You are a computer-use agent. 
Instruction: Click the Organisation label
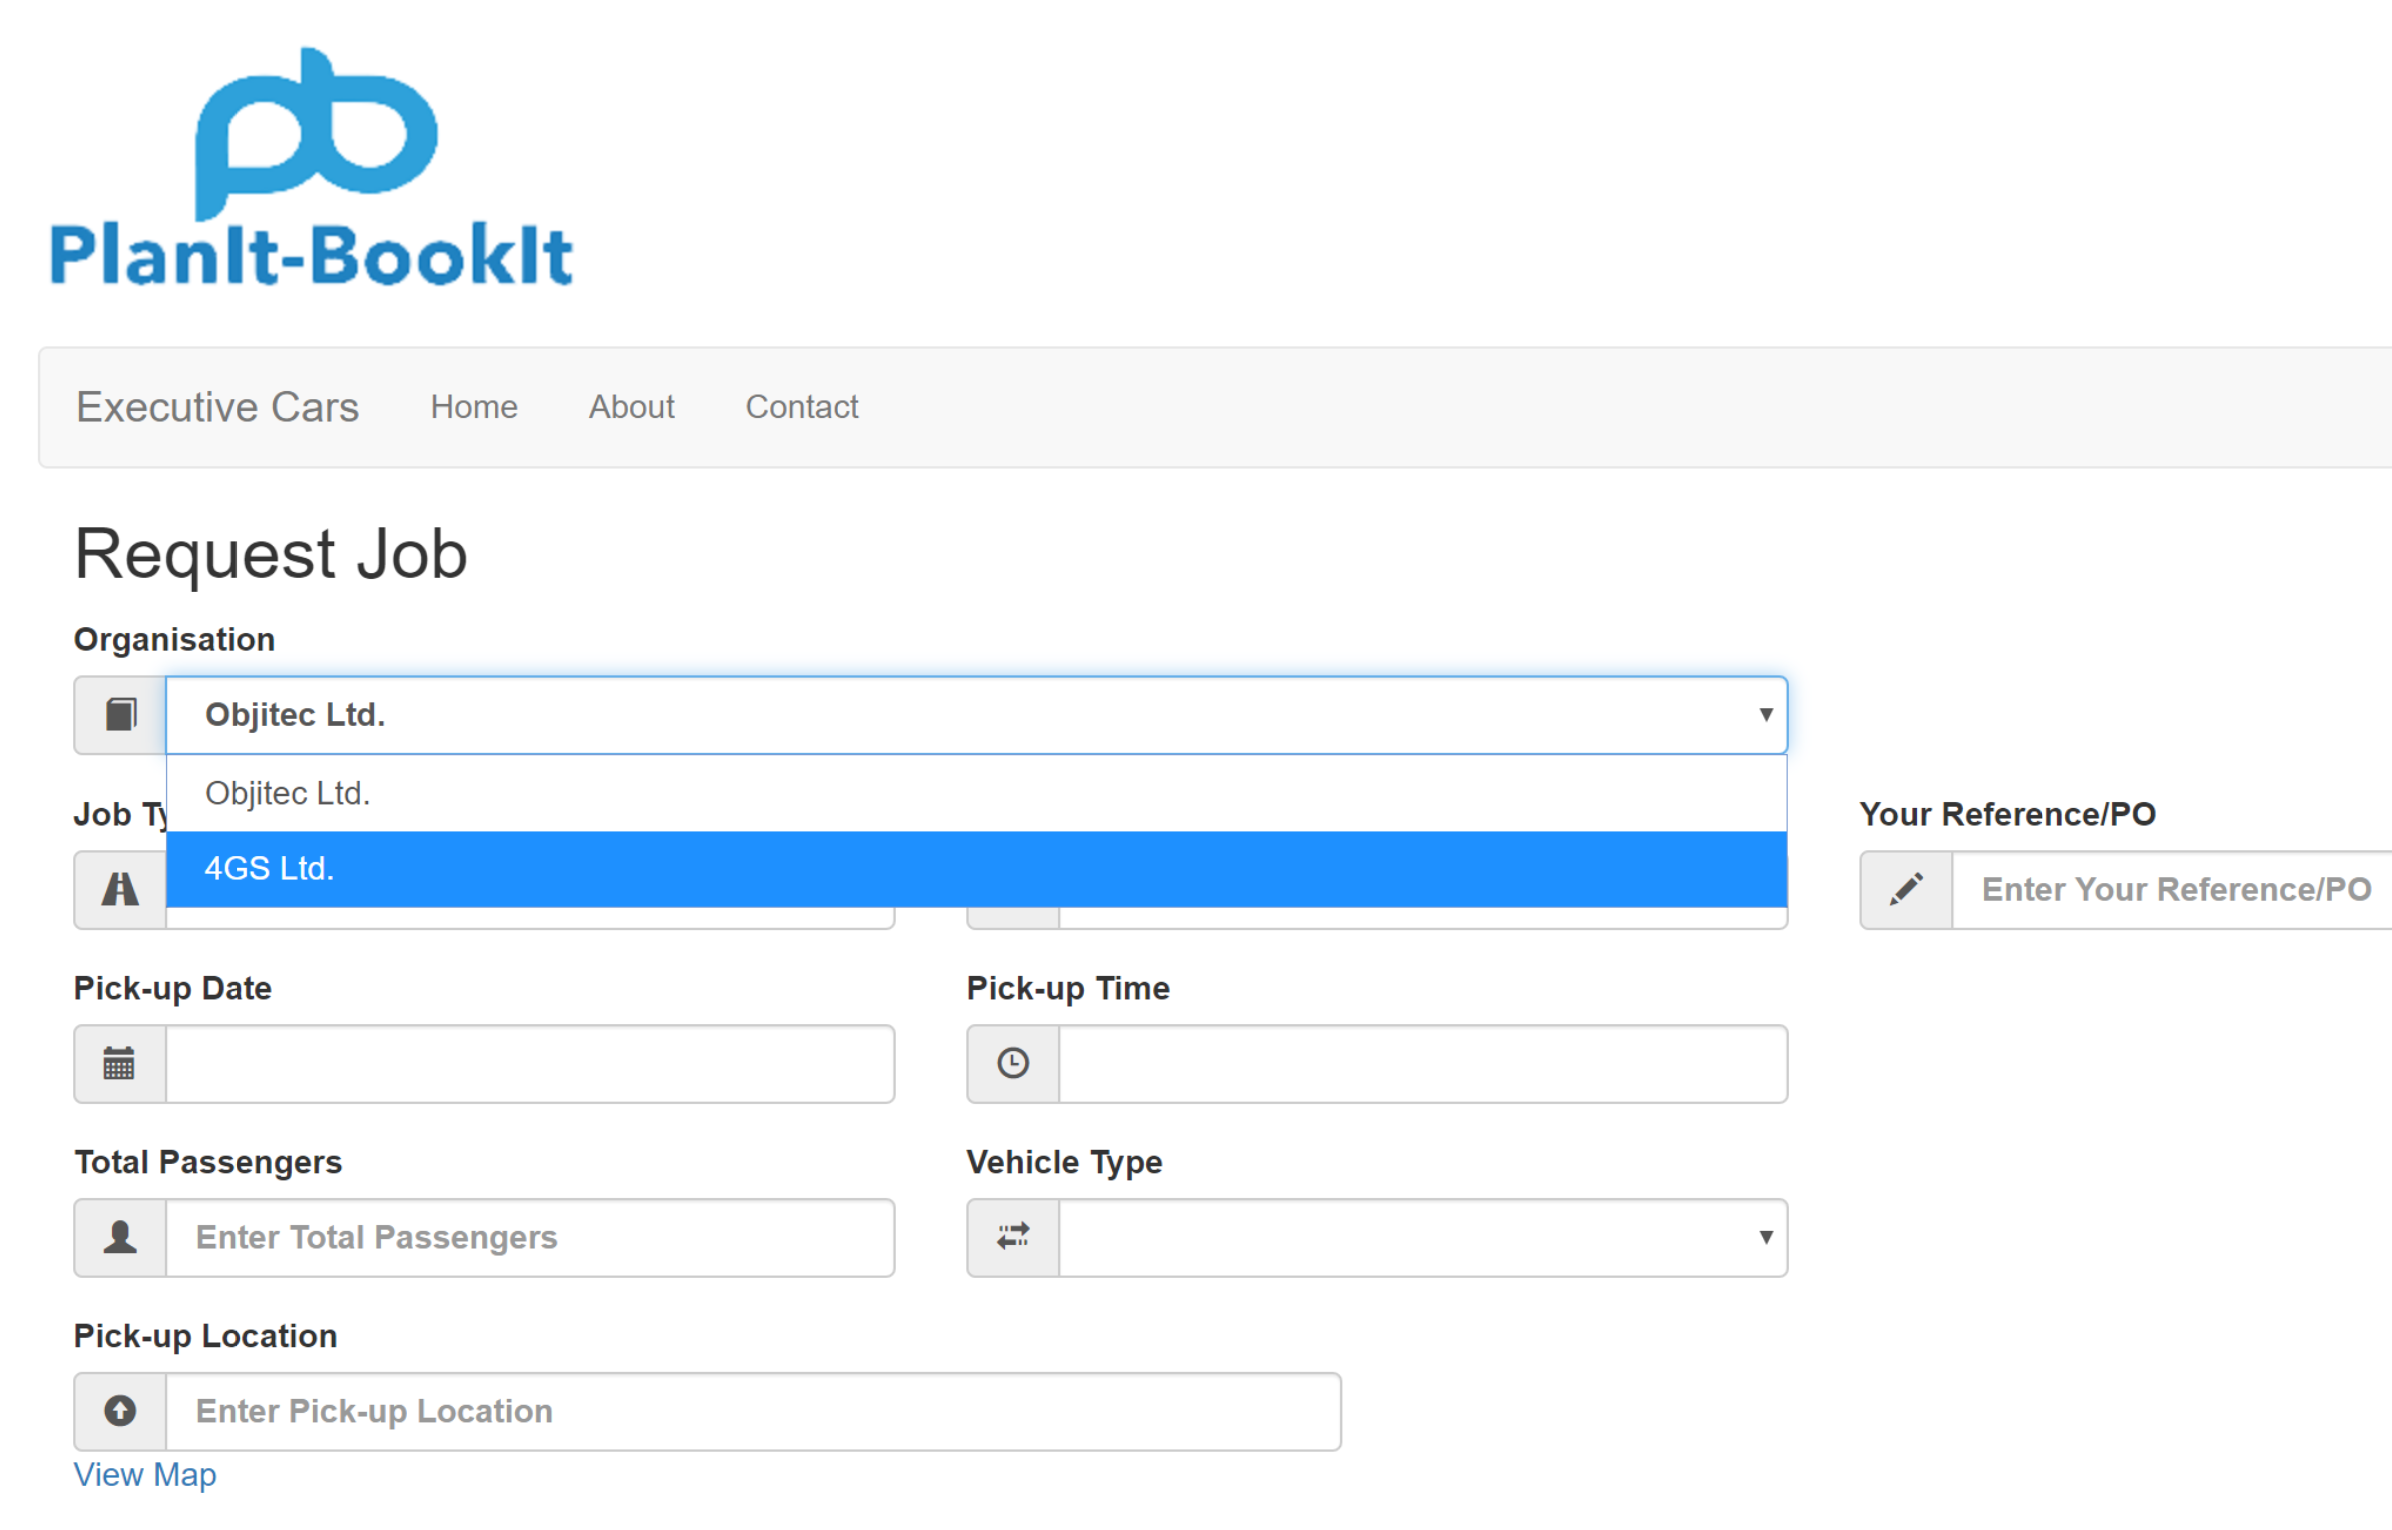(x=174, y=640)
